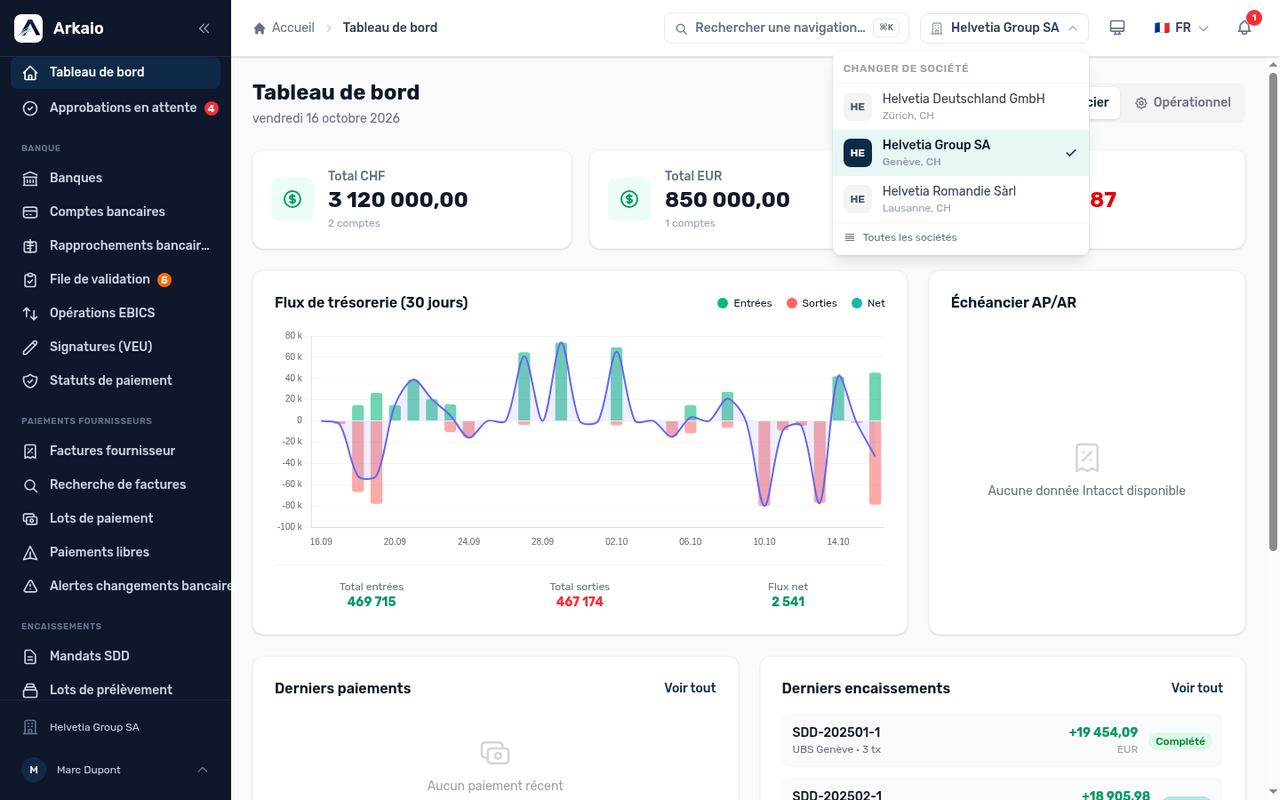Open Paiements libres sidebar item
Image resolution: width=1280 pixels, height=800 pixels.
(116, 552)
